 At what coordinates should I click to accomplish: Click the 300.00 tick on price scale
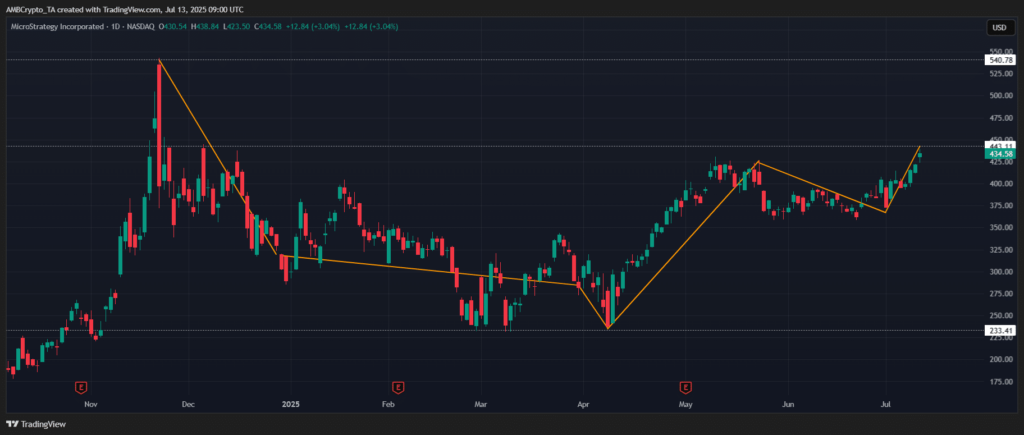tap(1000, 271)
